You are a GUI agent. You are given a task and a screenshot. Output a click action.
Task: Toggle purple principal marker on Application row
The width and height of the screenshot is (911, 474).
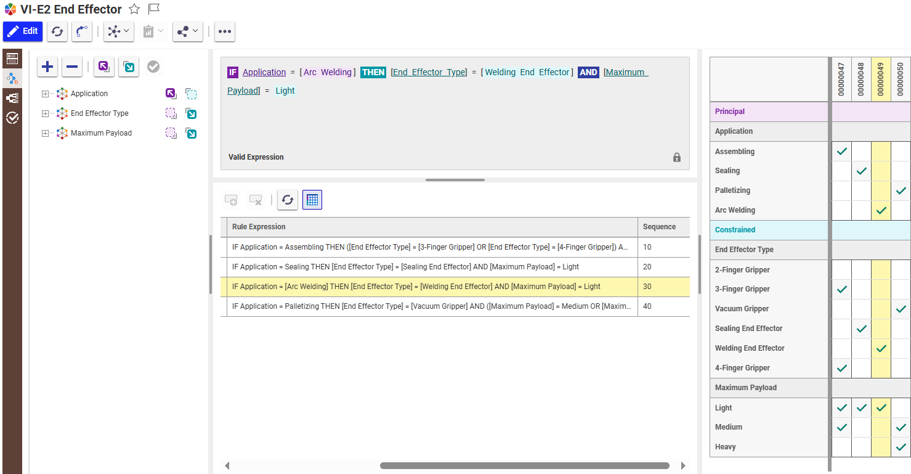tap(171, 94)
